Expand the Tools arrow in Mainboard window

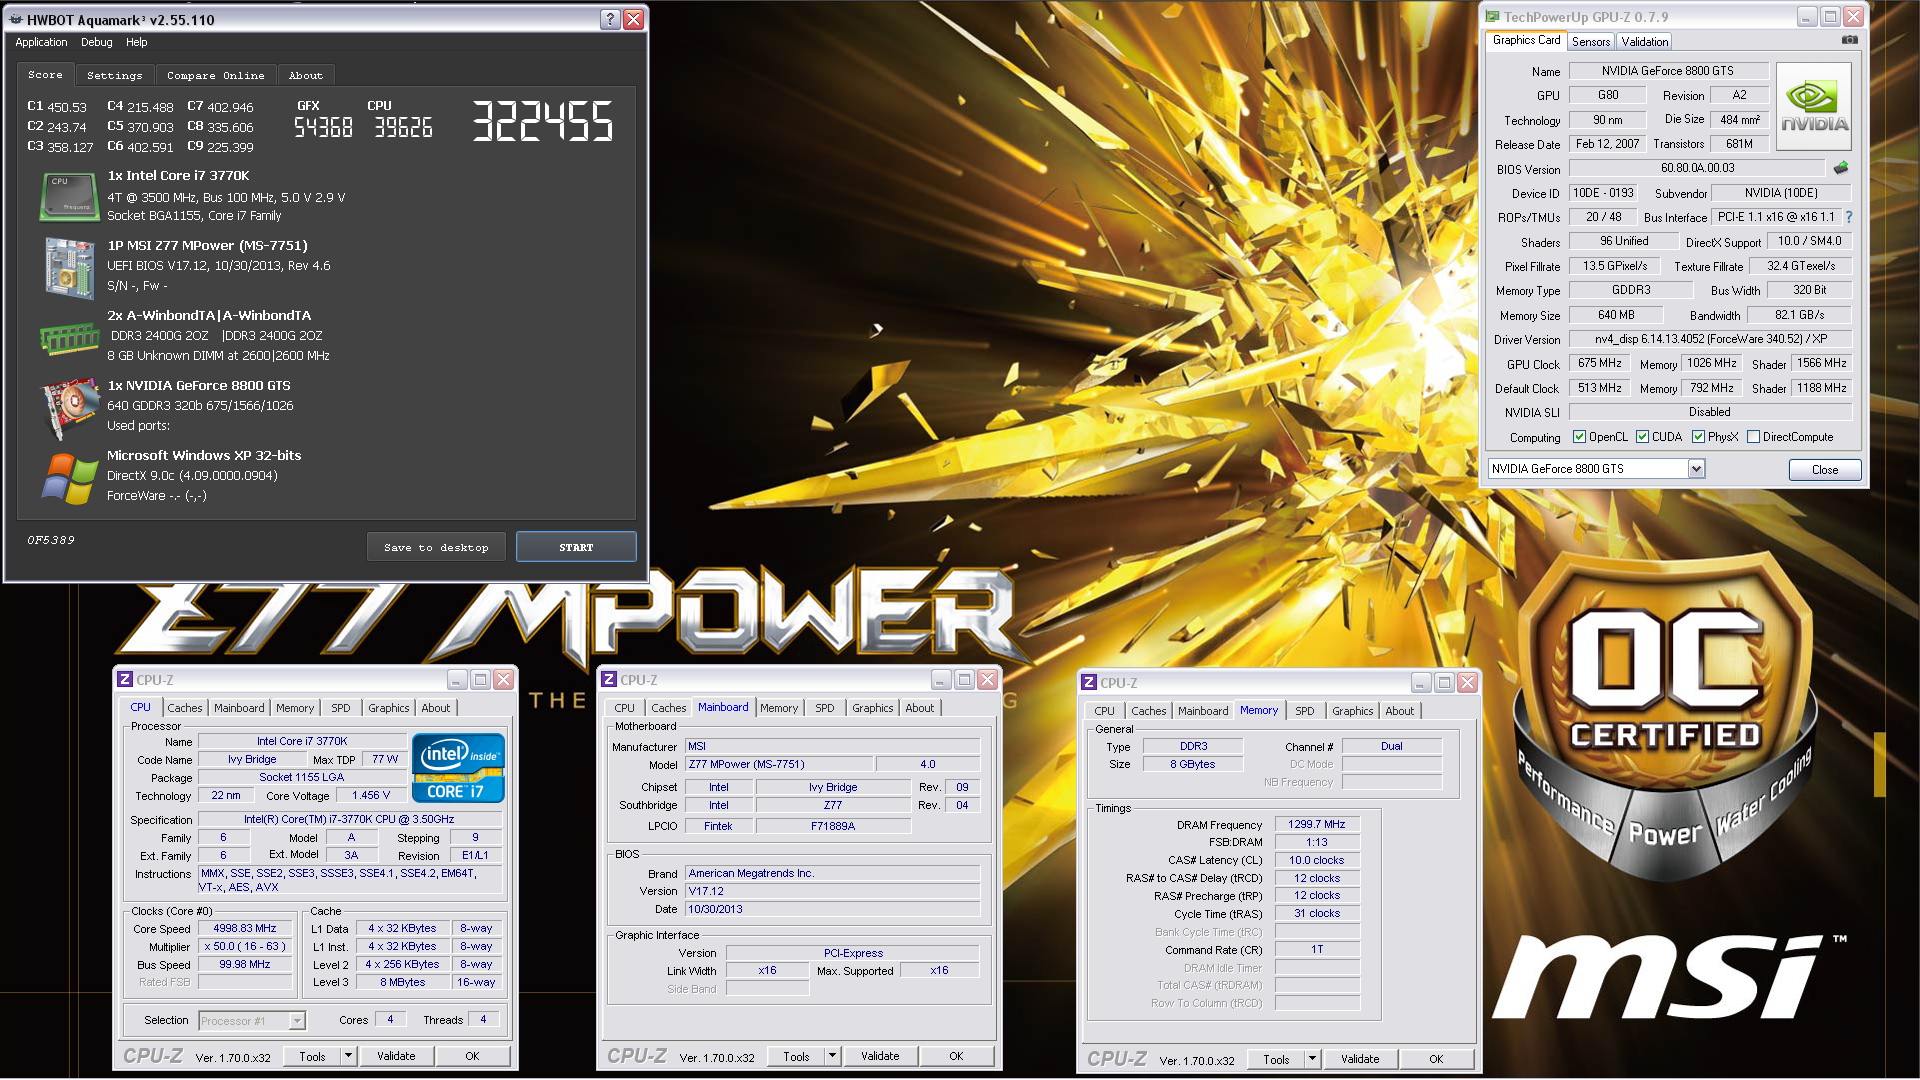832,1056
